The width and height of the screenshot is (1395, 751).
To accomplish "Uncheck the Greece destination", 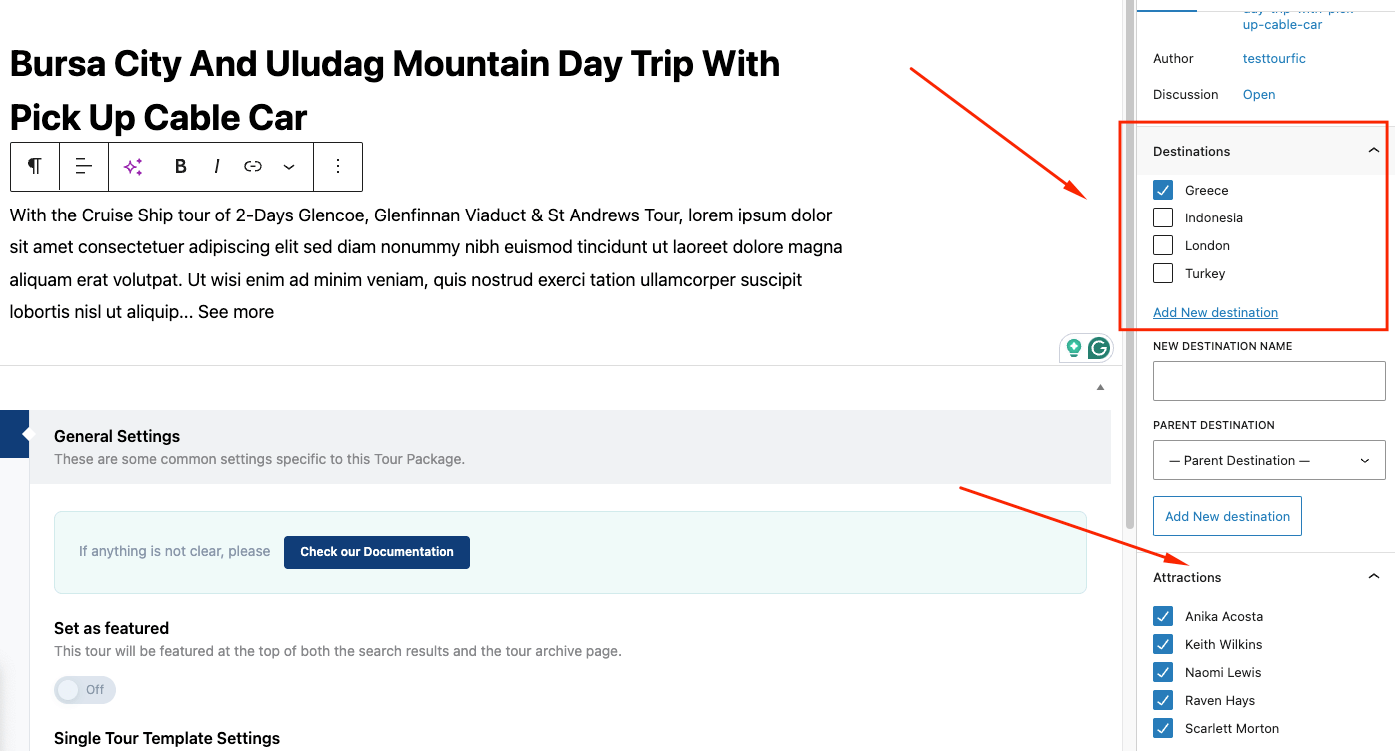I will click(x=1163, y=190).
